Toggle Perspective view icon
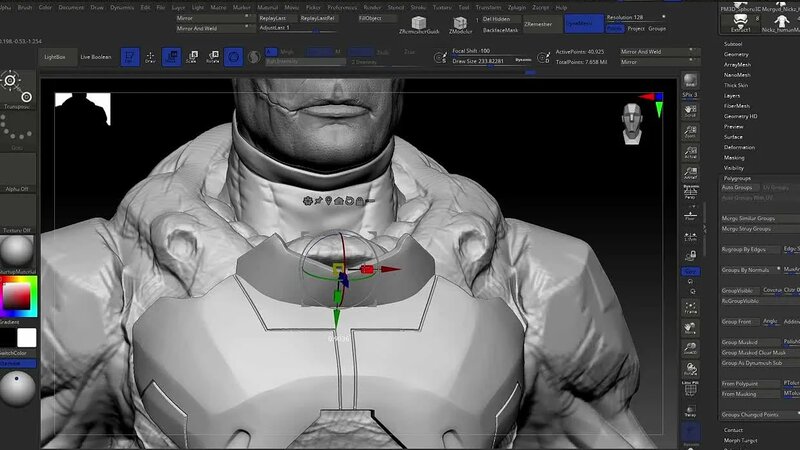This screenshot has height=450, width=800. pyautogui.click(x=690, y=192)
